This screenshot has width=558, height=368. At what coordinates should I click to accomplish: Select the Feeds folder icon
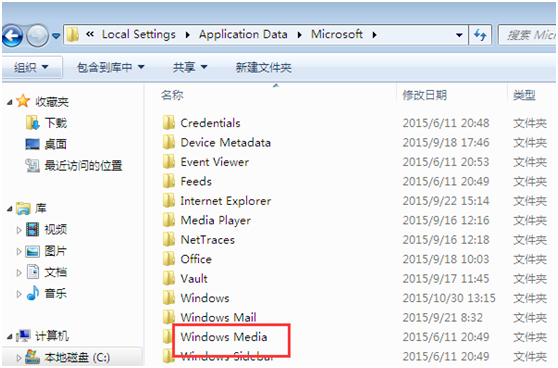tap(169, 181)
